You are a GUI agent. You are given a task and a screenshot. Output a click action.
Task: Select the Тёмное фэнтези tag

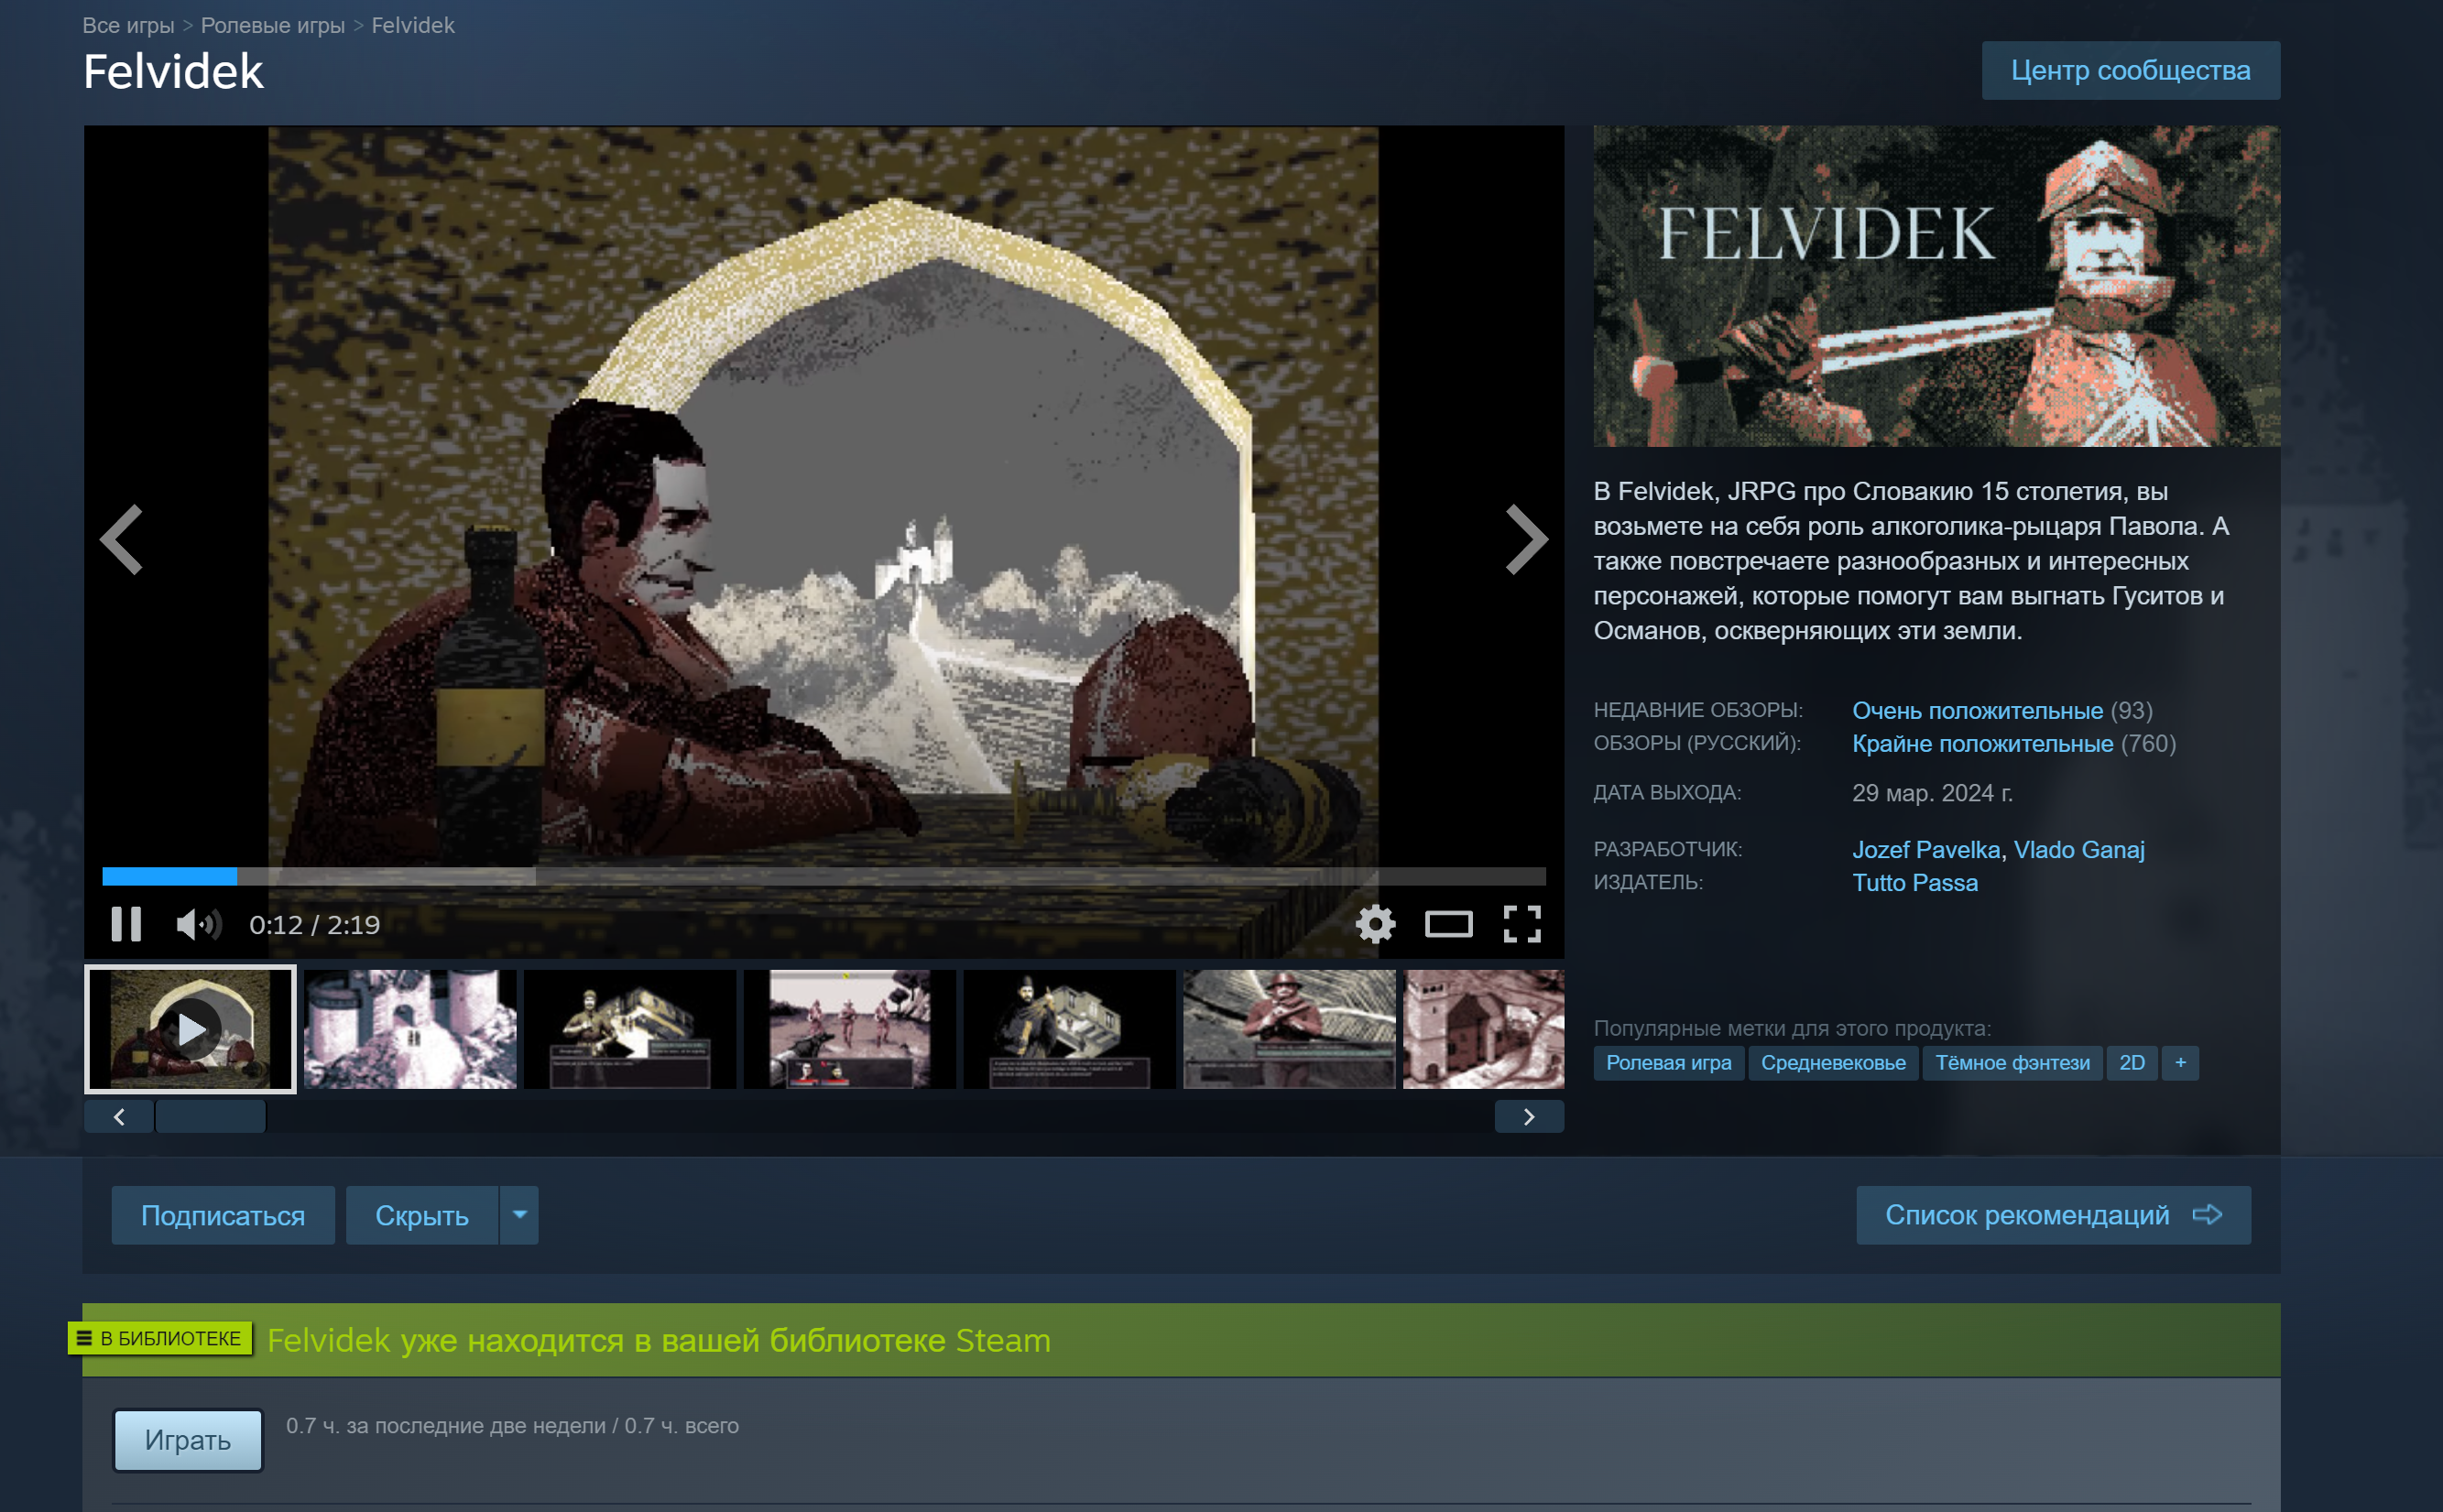[x=2012, y=1062]
